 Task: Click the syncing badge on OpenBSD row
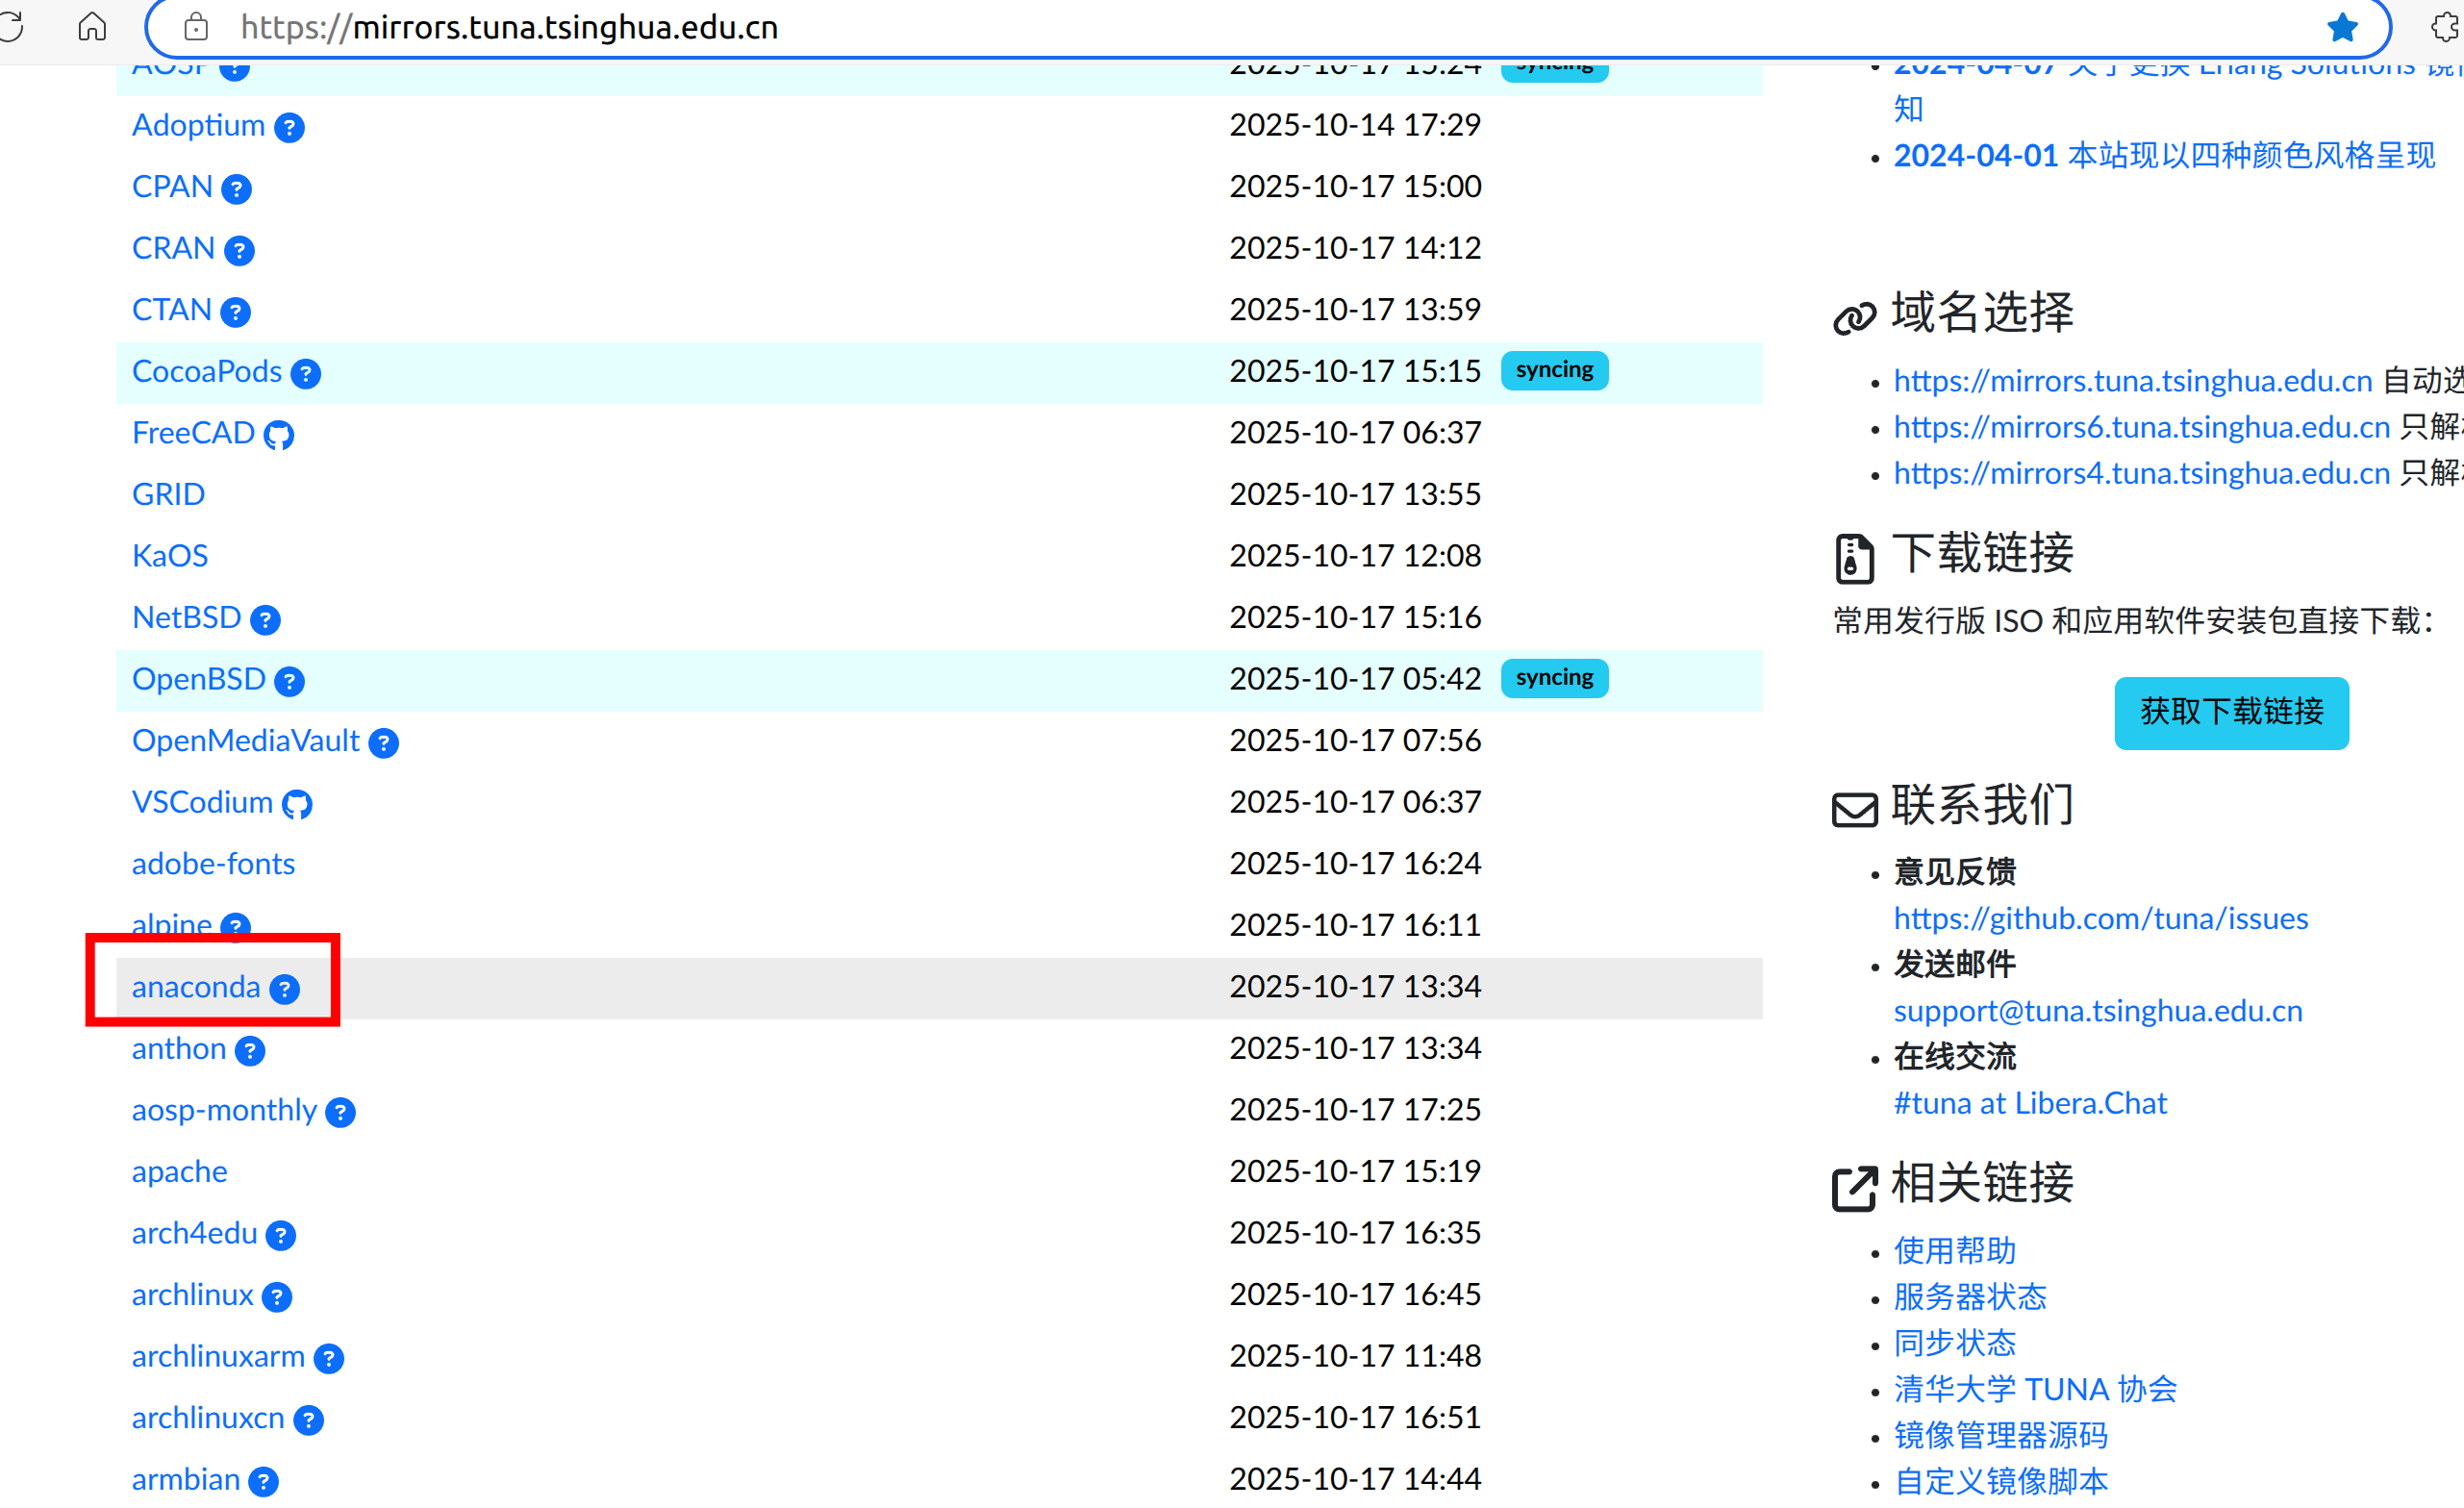[1554, 678]
